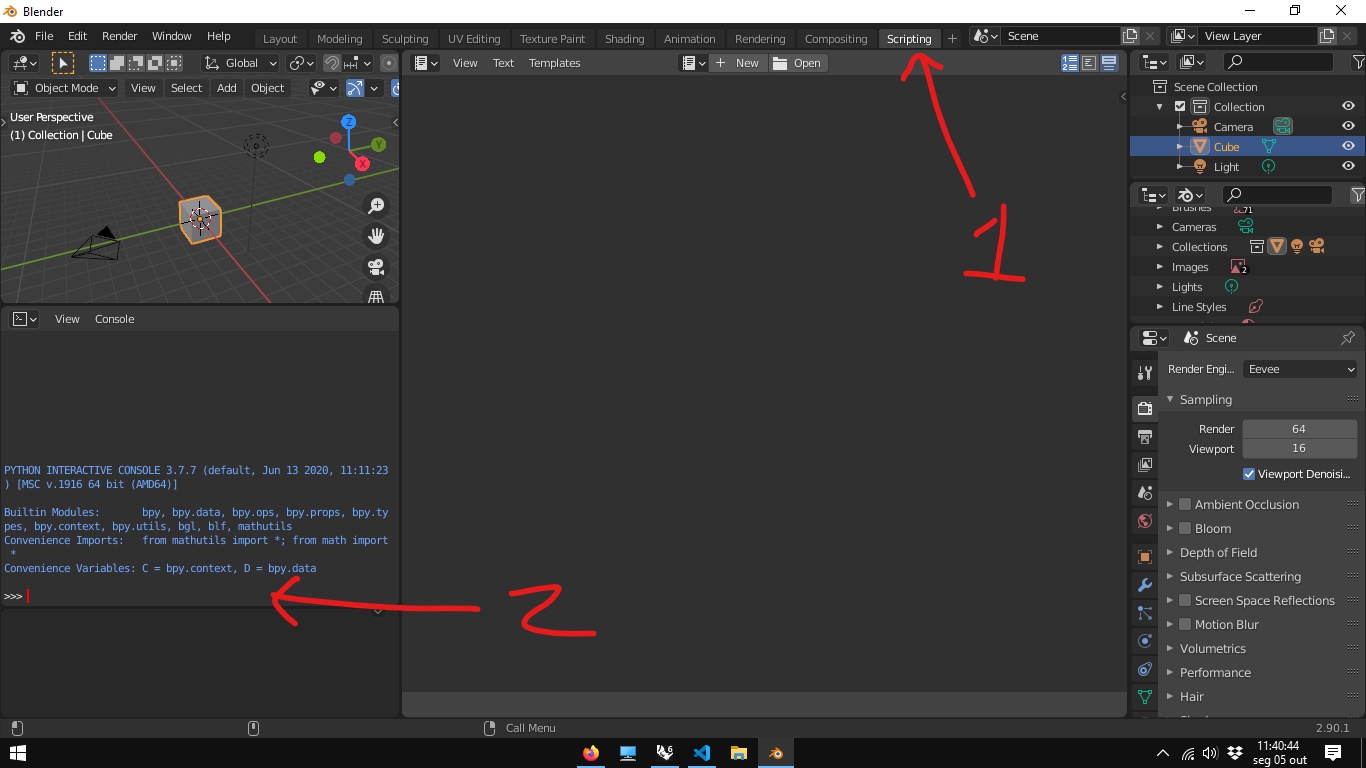This screenshot has height=768, width=1366.
Task: Click the Render samples field showing 64
Action: tap(1298, 429)
